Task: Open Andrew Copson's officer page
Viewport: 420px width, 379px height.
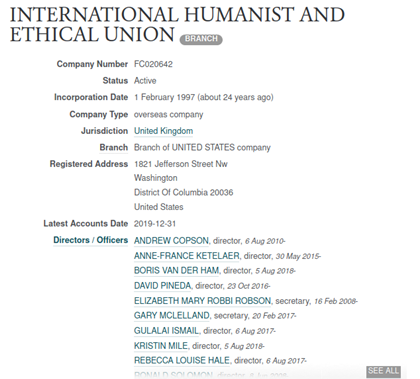Action: [171, 241]
